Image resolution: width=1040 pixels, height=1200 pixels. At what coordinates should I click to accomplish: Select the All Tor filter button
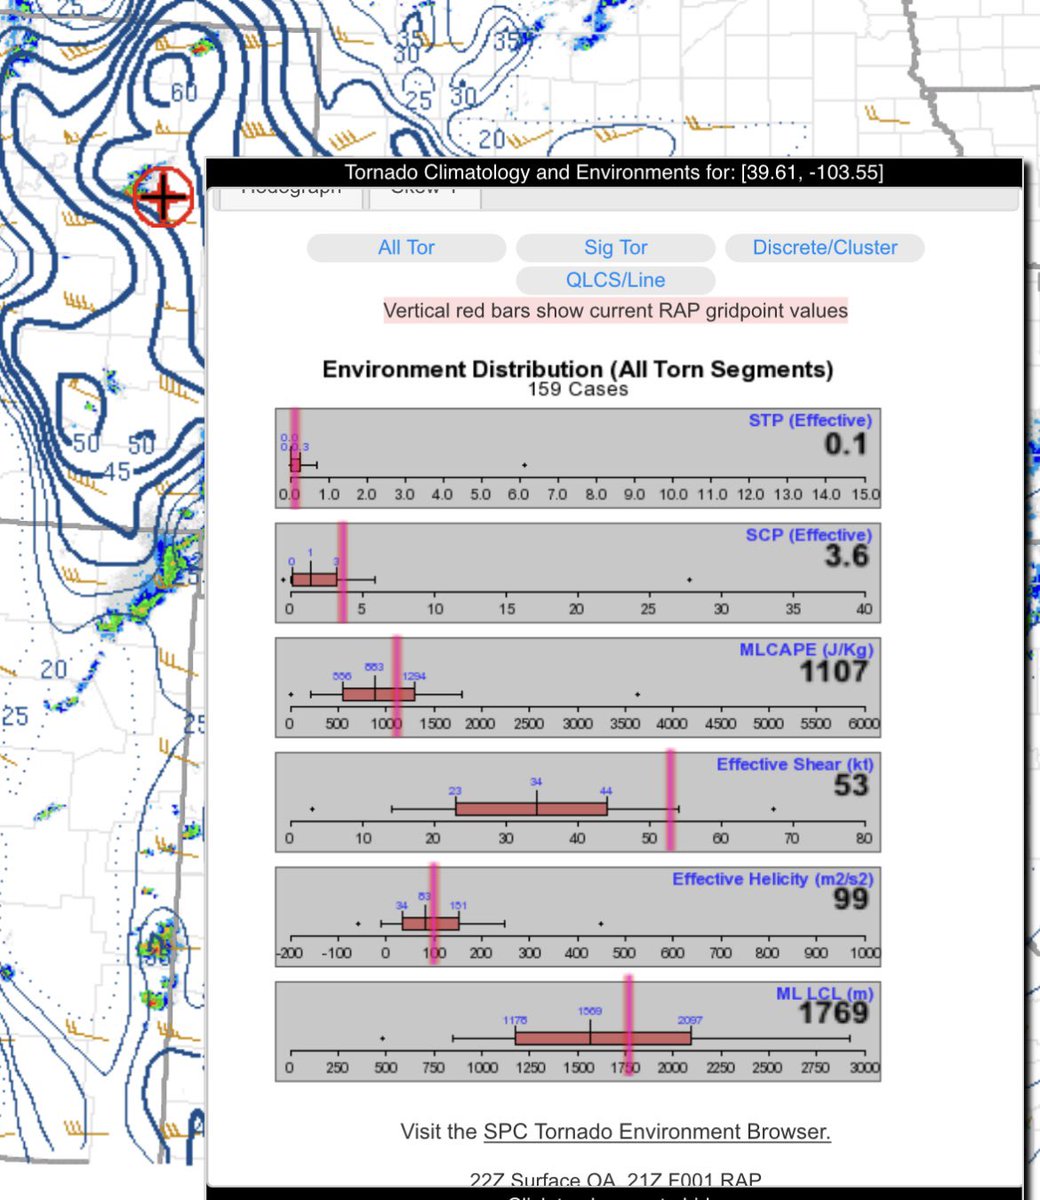click(x=406, y=248)
